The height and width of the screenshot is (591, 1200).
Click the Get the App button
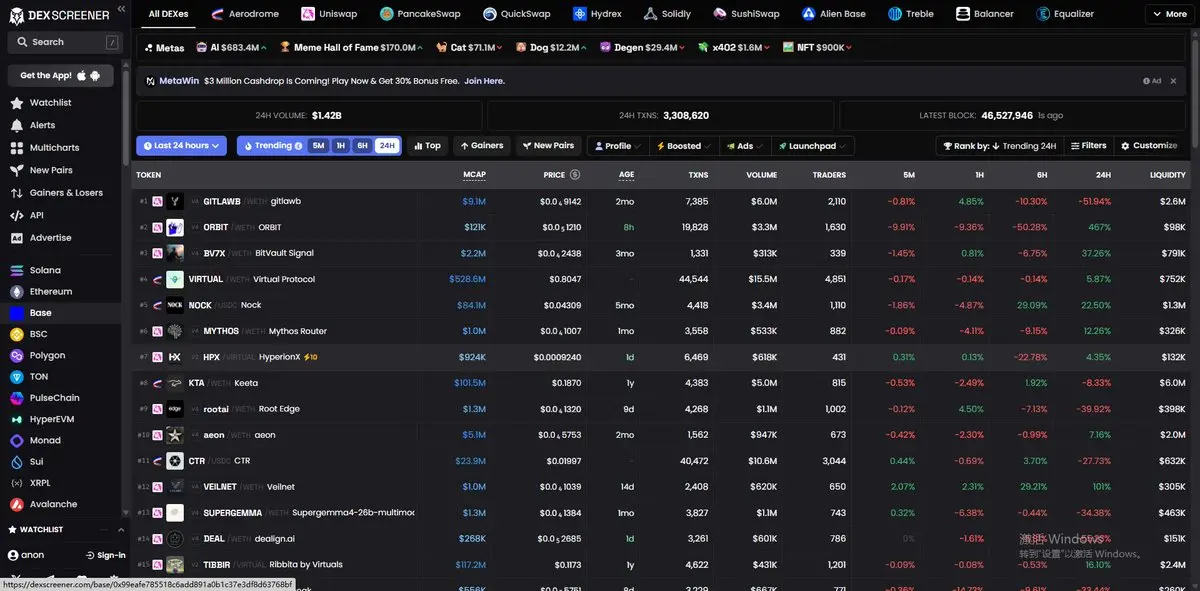point(60,75)
